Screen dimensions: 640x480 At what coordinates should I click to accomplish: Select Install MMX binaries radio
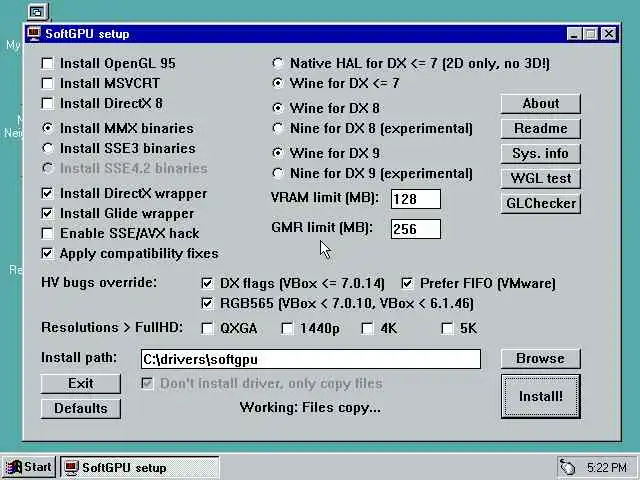[x=48, y=128]
